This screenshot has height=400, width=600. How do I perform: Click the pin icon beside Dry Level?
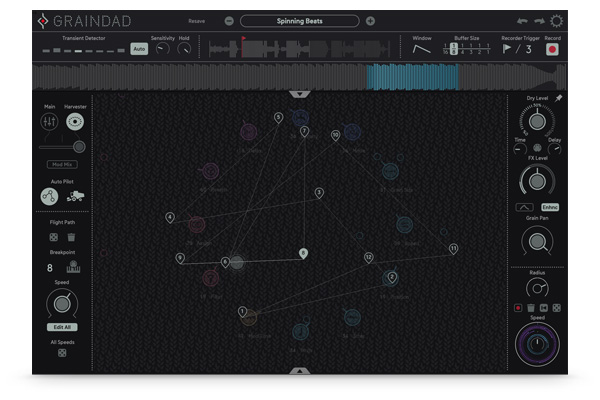point(558,98)
